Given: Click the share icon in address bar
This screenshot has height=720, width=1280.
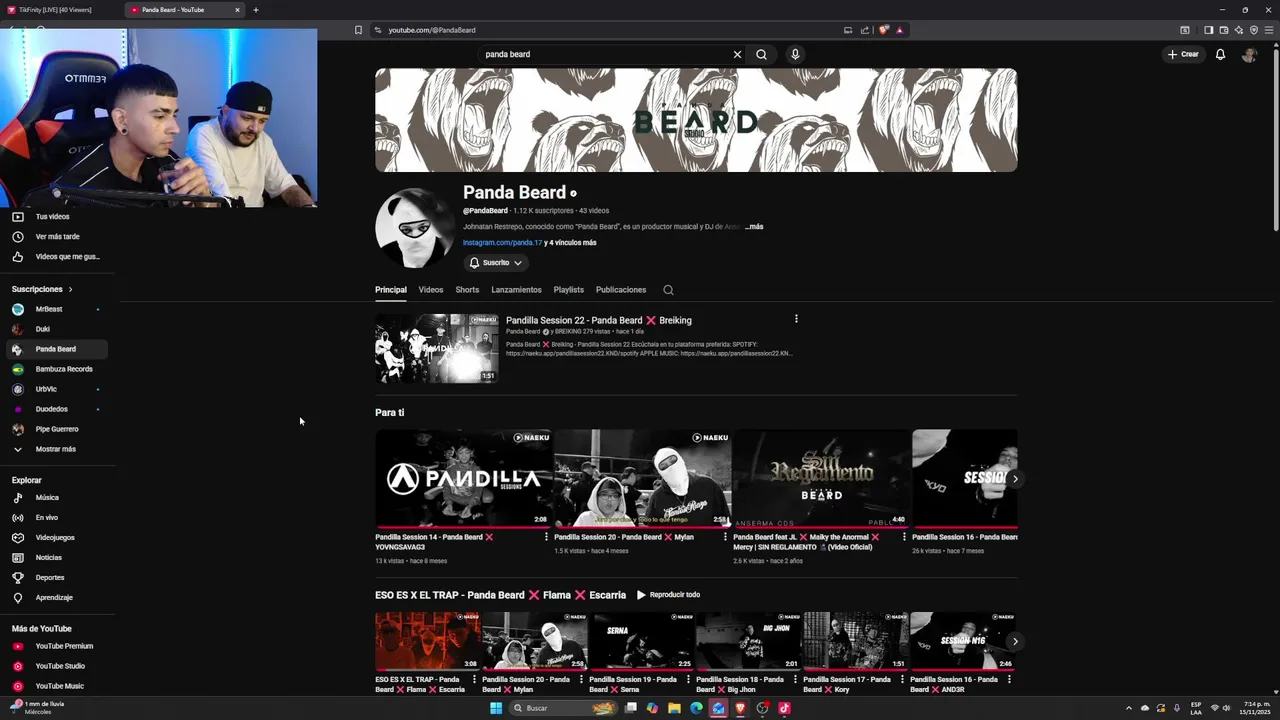Looking at the screenshot, I should point(865,30).
